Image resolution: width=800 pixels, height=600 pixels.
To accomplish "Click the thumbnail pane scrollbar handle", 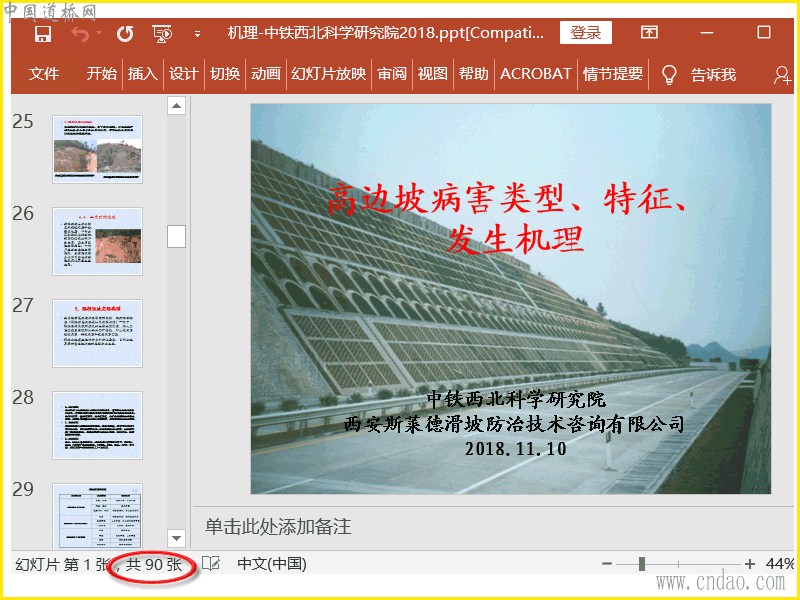I will (177, 237).
